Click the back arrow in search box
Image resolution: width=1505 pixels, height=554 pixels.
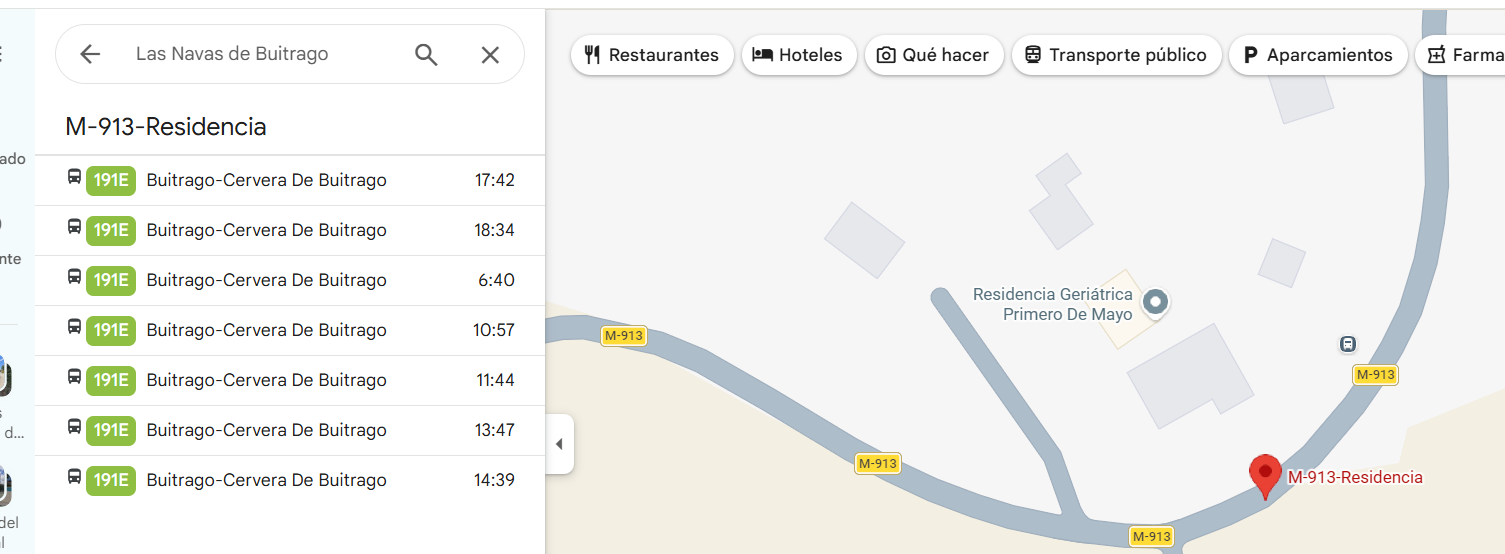click(x=90, y=54)
